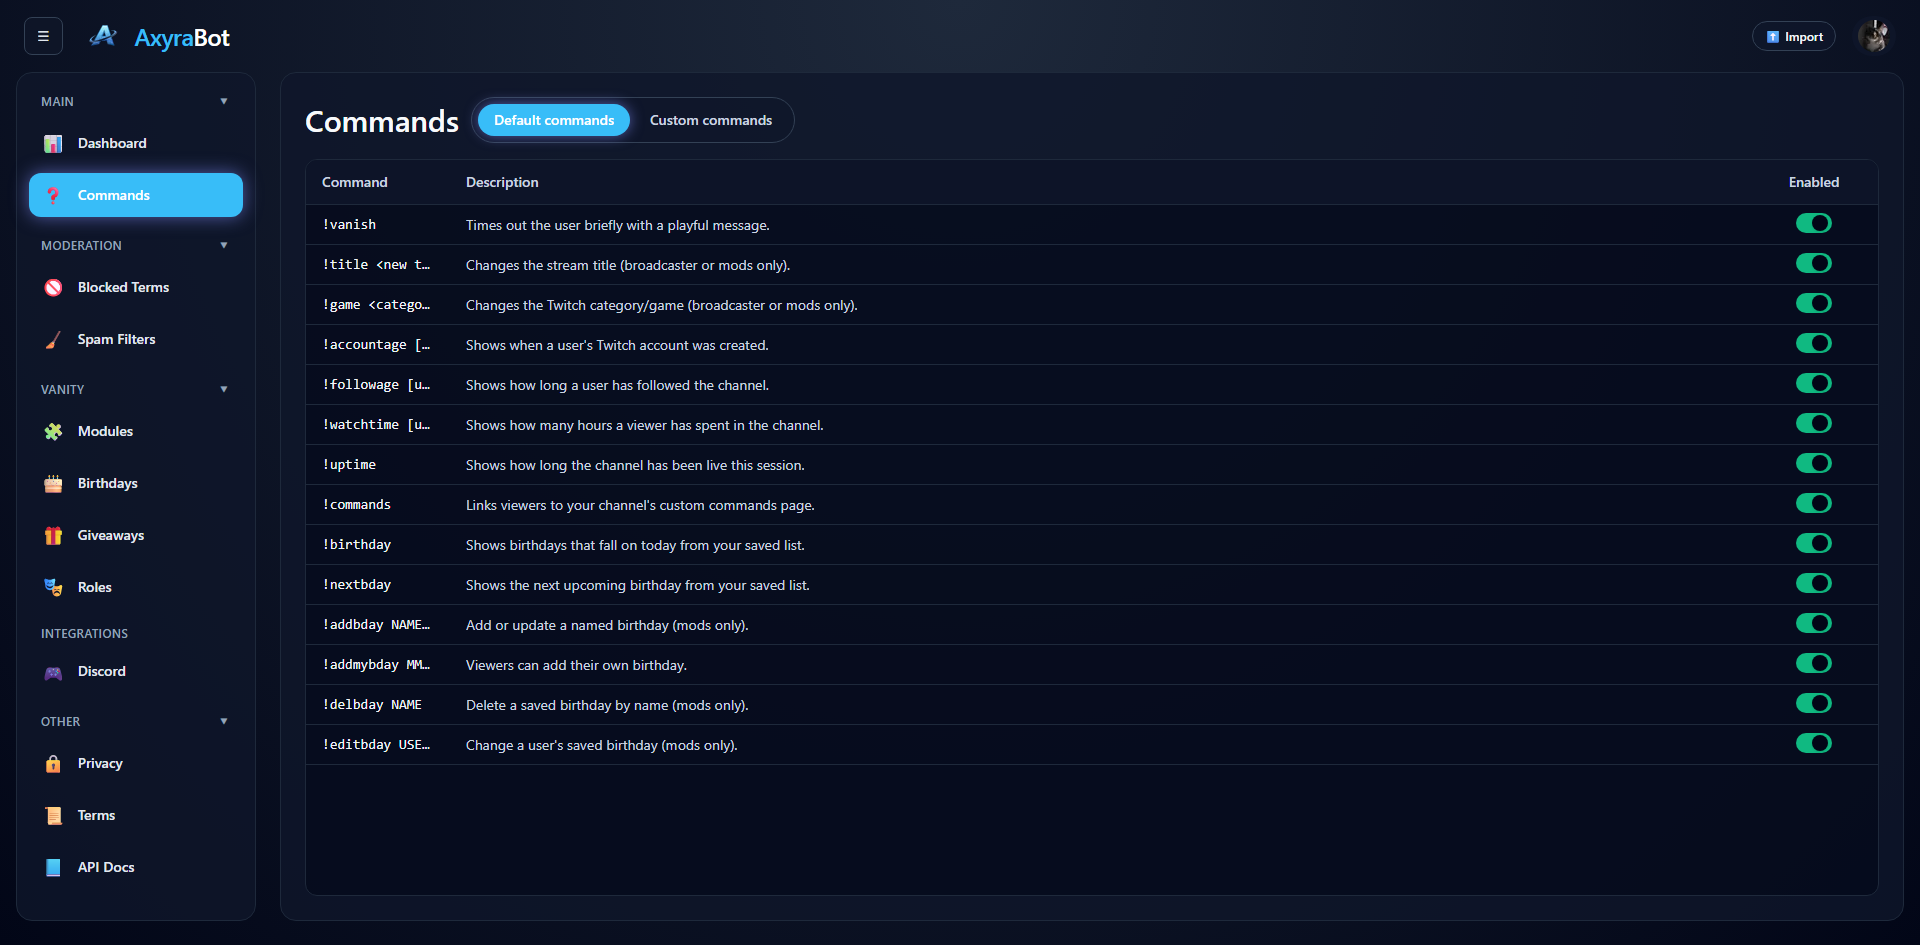The width and height of the screenshot is (1920, 945).
Task: Click the Giveaways gift box icon
Action: click(54, 536)
